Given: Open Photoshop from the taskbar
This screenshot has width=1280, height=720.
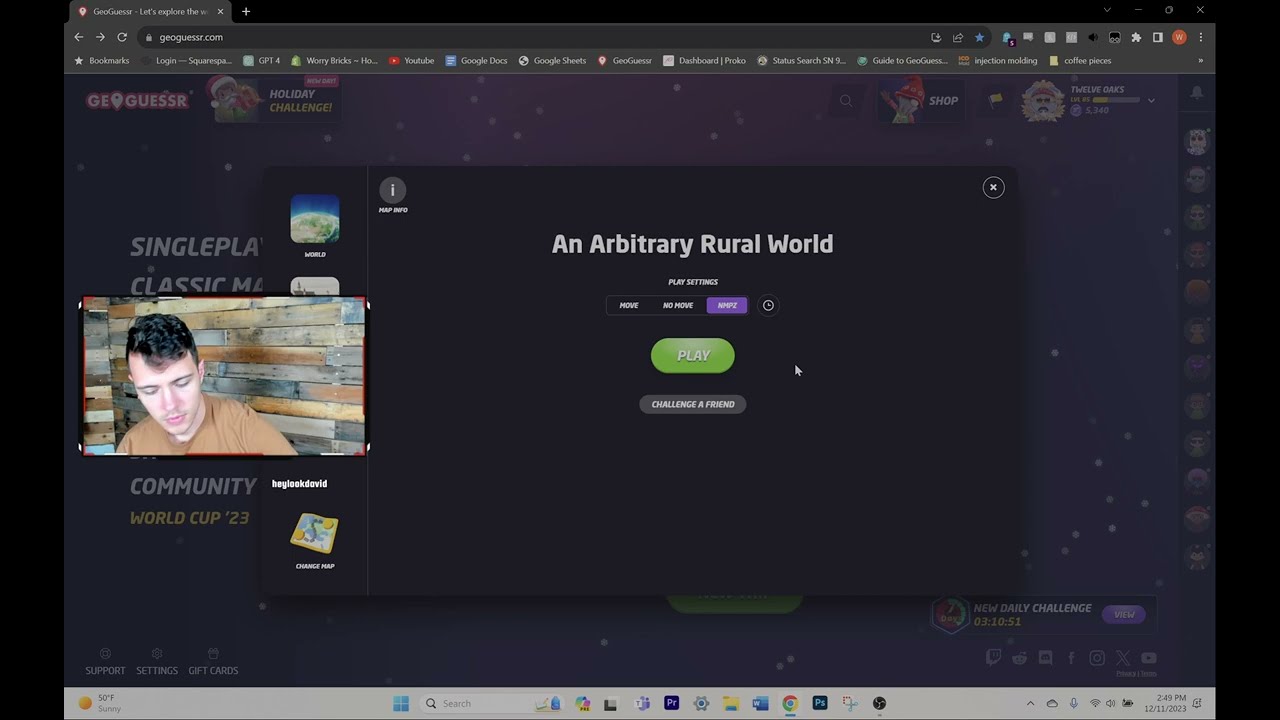Looking at the screenshot, I should tap(820, 703).
